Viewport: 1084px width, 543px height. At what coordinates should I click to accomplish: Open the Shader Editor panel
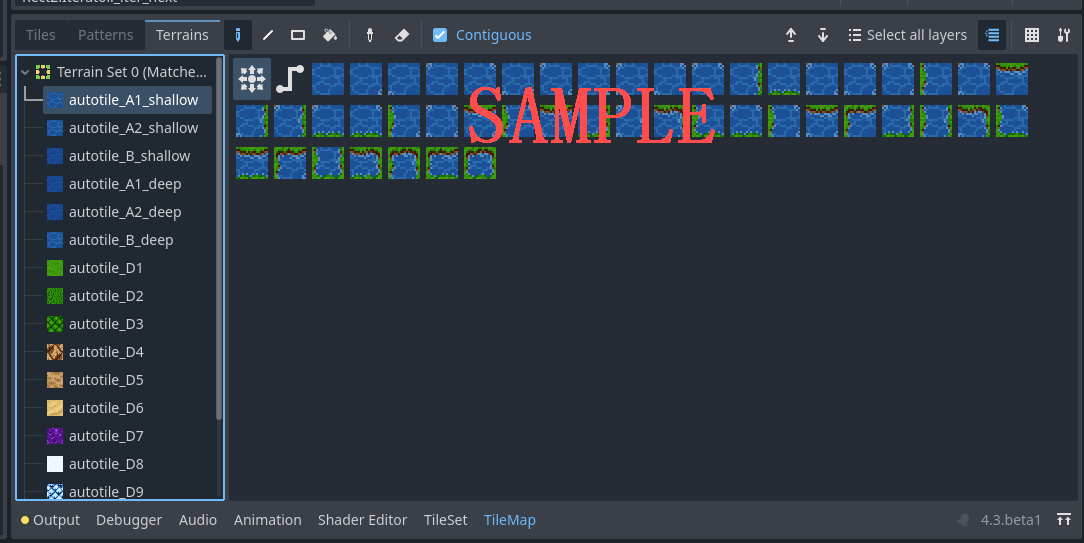click(362, 519)
